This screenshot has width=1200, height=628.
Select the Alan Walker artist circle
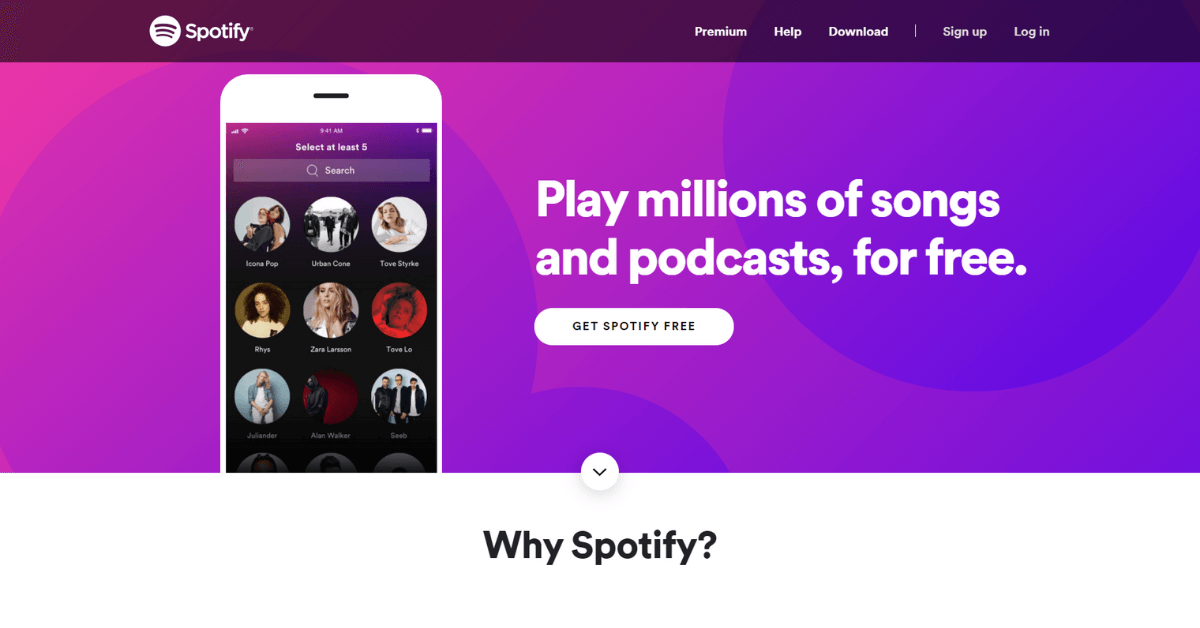click(331, 397)
